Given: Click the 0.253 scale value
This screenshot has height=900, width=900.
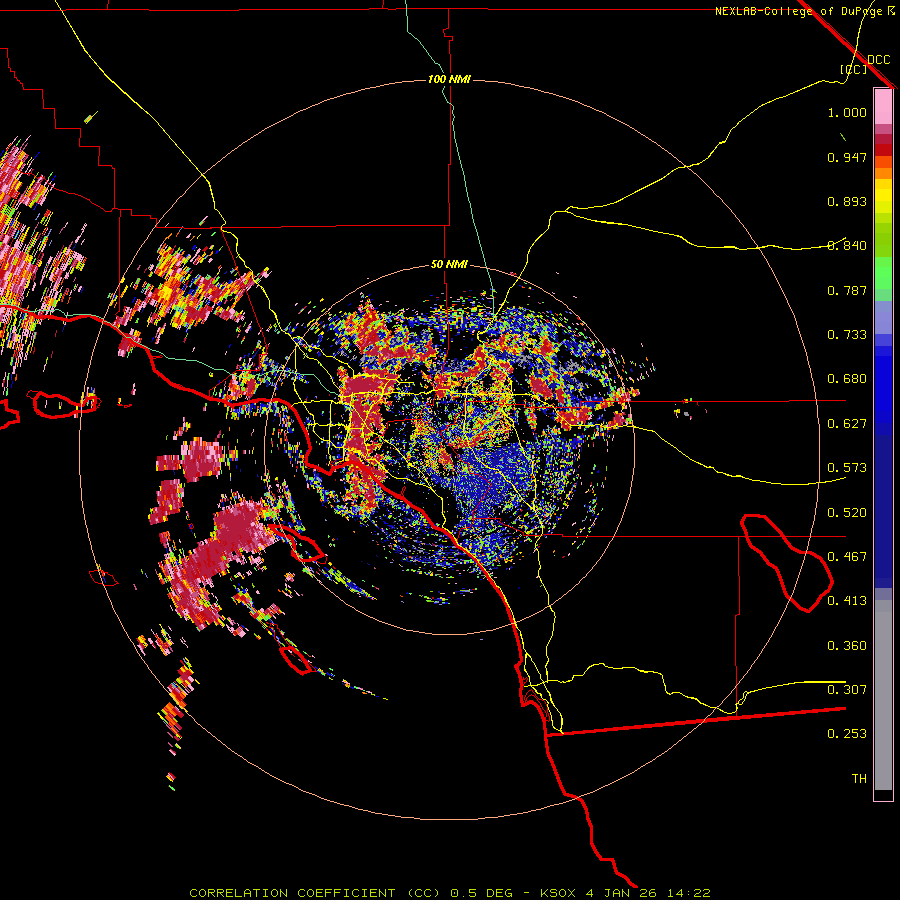Looking at the screenshot, I should coord(847,734).
